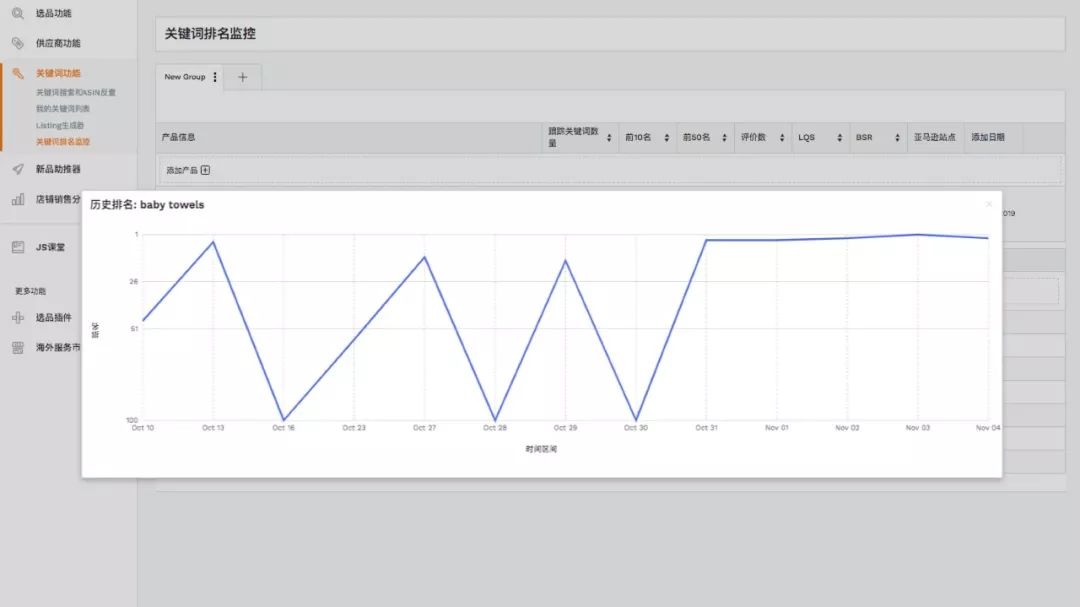Open Listing生成器 from sidebar
This screenshot has width=1080, height=607.
(x=61, y=125)
